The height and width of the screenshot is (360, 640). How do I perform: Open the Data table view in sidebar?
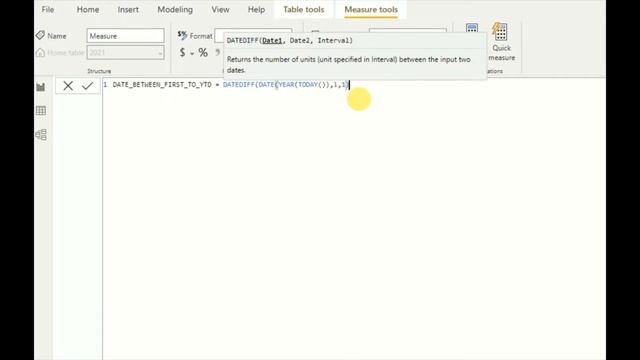coord(41,111)
